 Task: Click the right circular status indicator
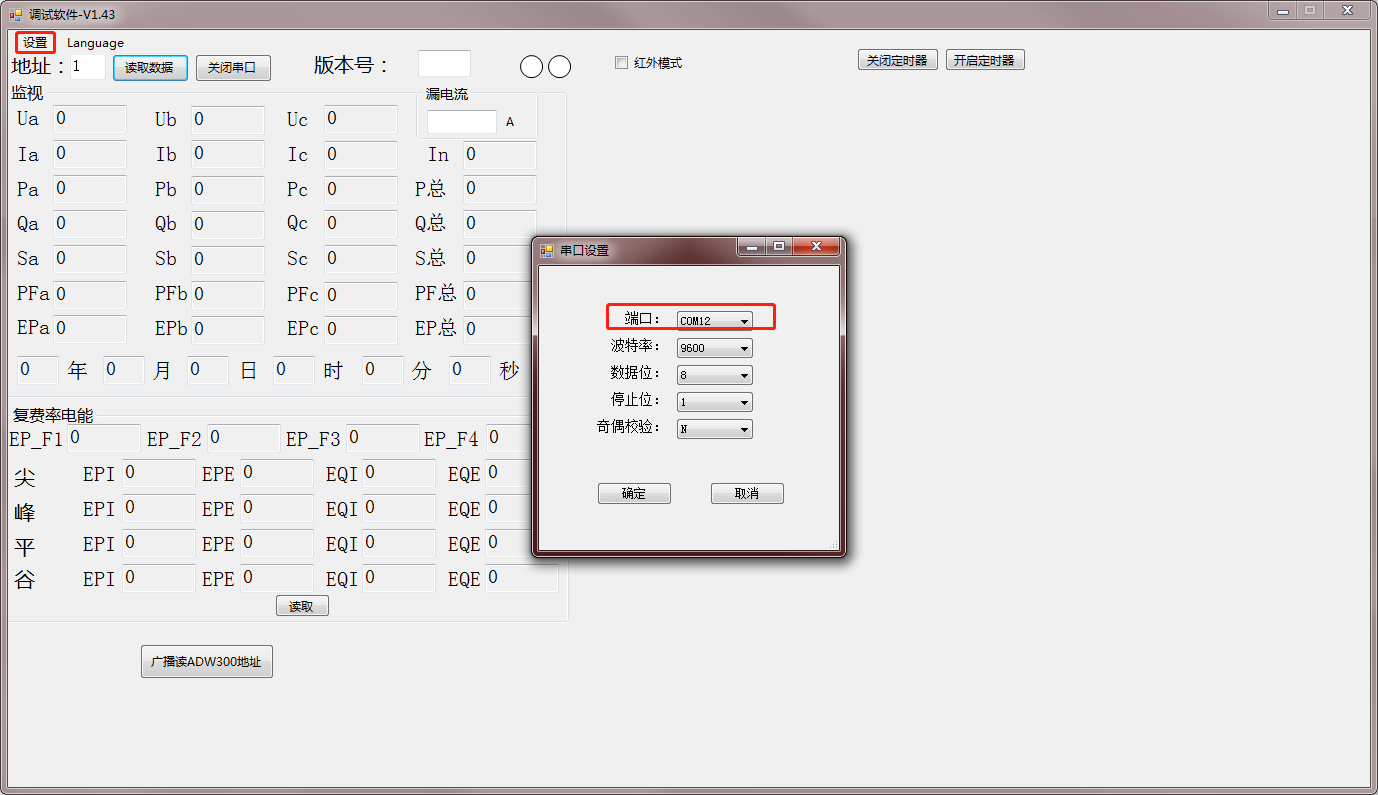tap(560, 66)
